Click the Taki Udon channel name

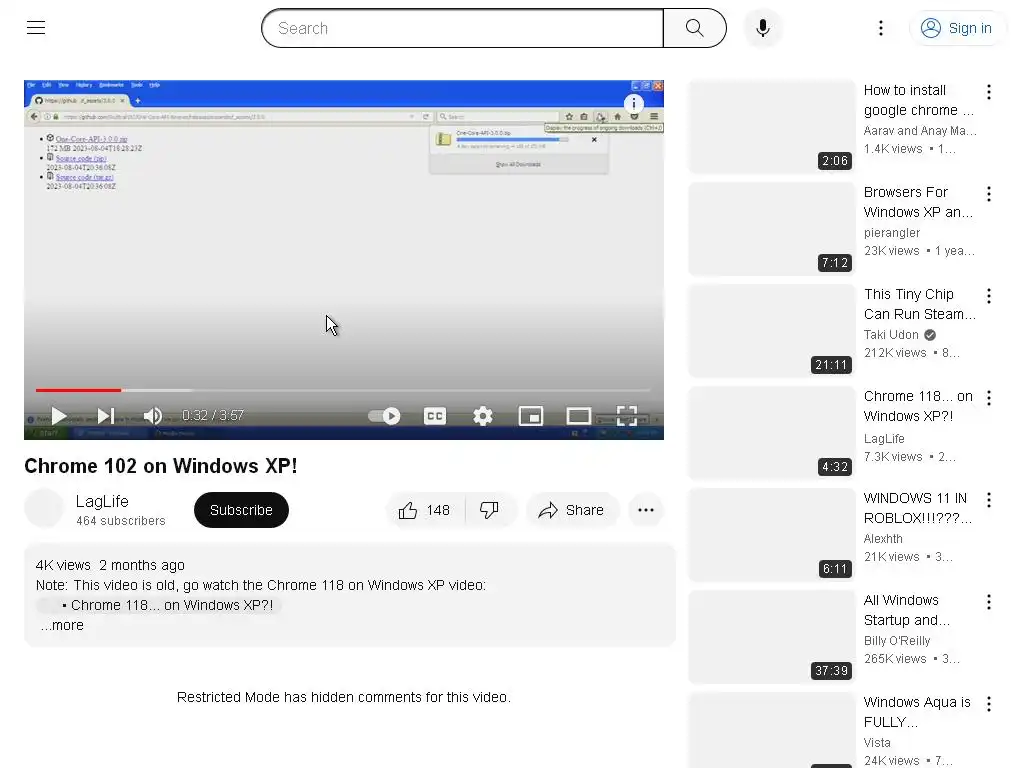891,335
